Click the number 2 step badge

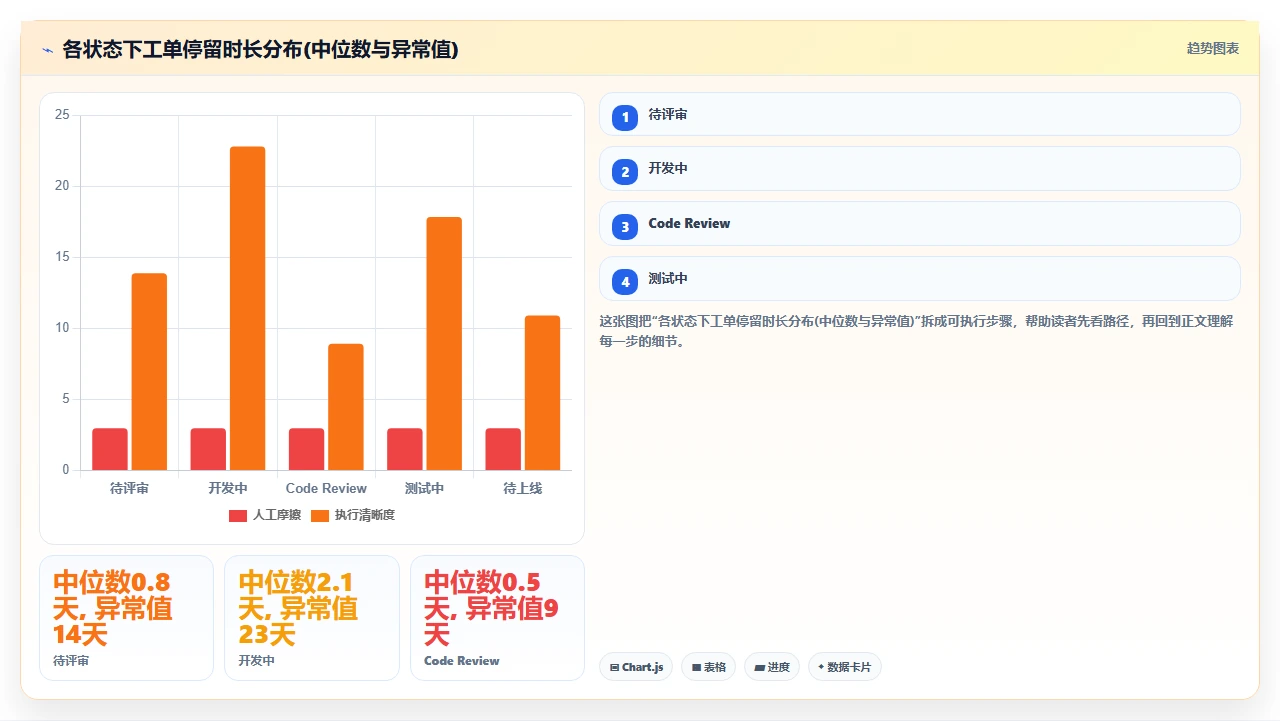pyautogui.click(x=625, y=173)
